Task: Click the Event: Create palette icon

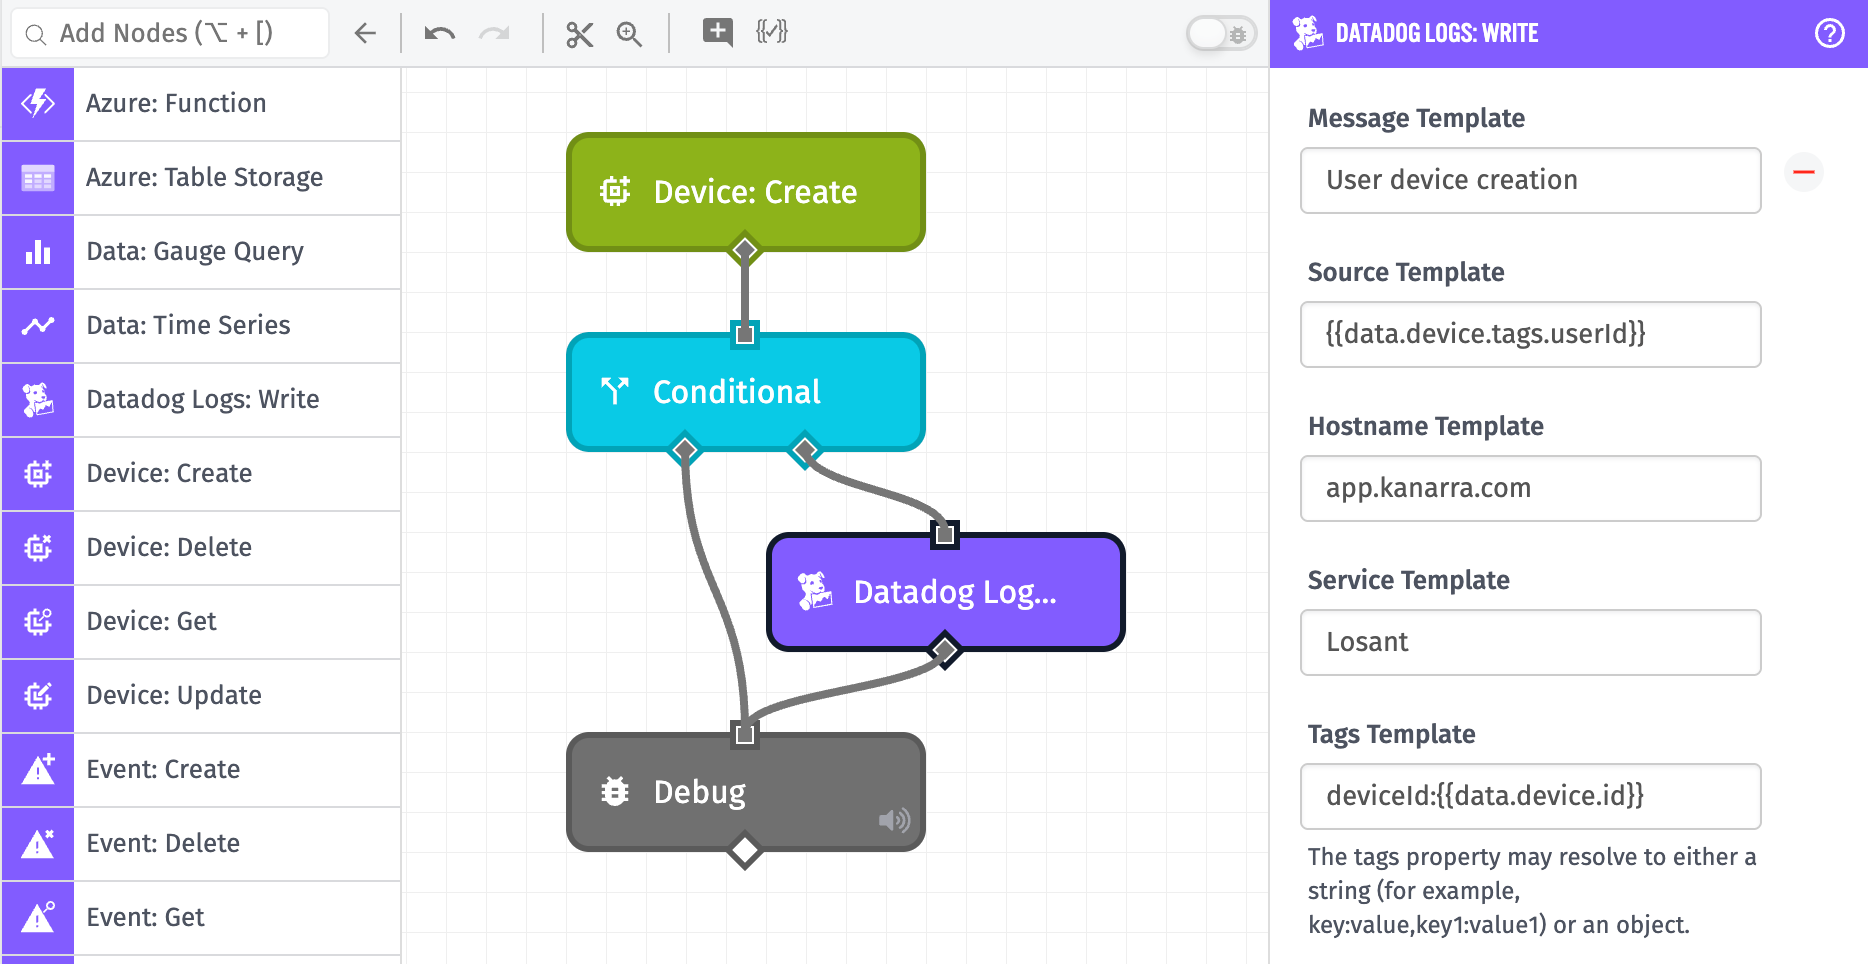Action: [x=38, y=770]
